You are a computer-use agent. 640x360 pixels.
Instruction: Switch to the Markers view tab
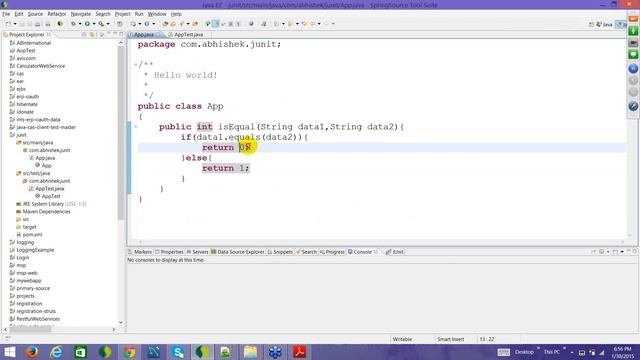(140, 252)
